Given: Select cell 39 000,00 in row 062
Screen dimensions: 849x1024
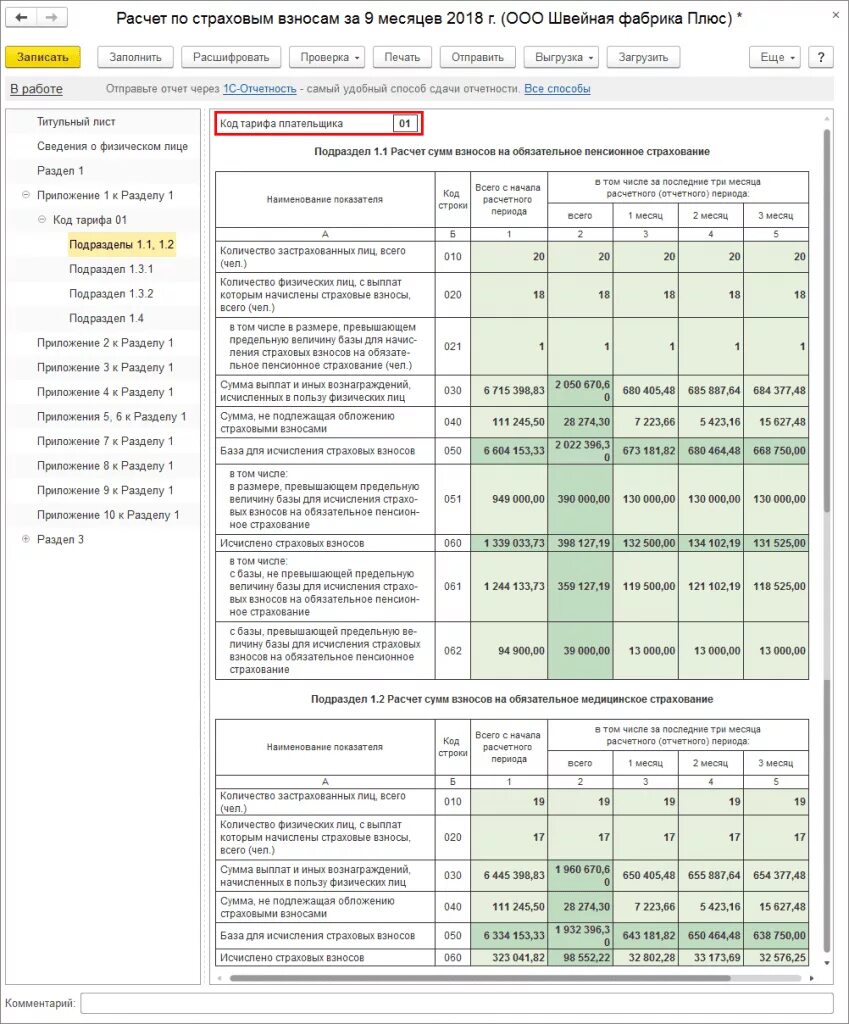Looking at the screenshot, I should pyautogui.click(x=580, y=650).
